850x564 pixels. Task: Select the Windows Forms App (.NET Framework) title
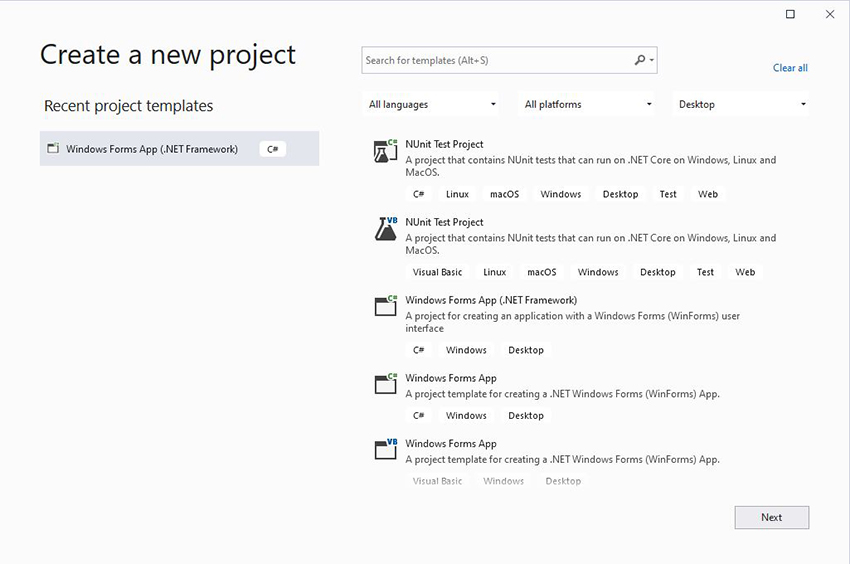click(x=491, y=300)
